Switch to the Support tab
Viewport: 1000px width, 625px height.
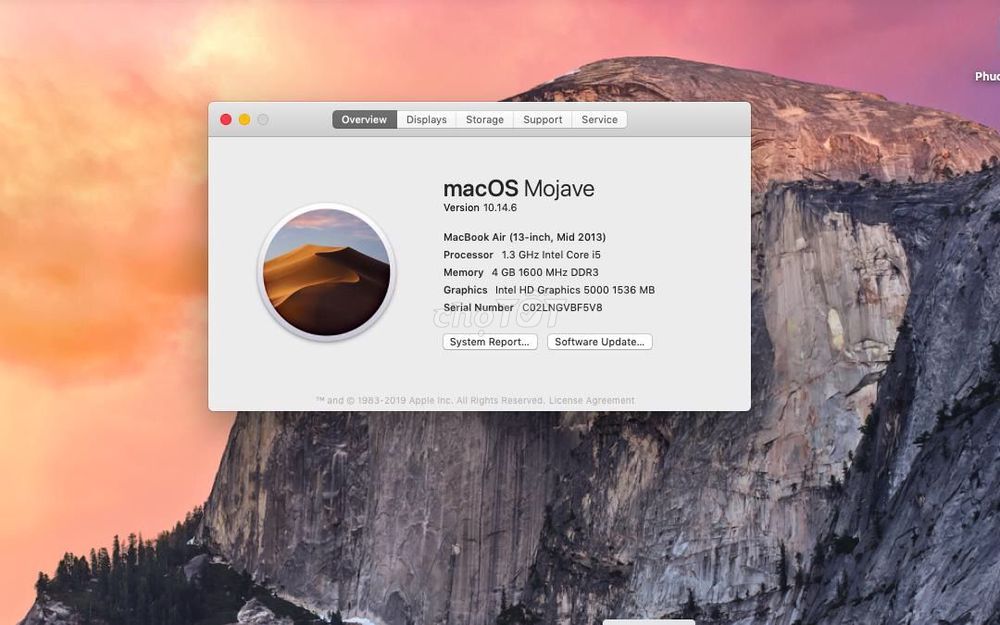pyautogui.click(x=543, y=119)
